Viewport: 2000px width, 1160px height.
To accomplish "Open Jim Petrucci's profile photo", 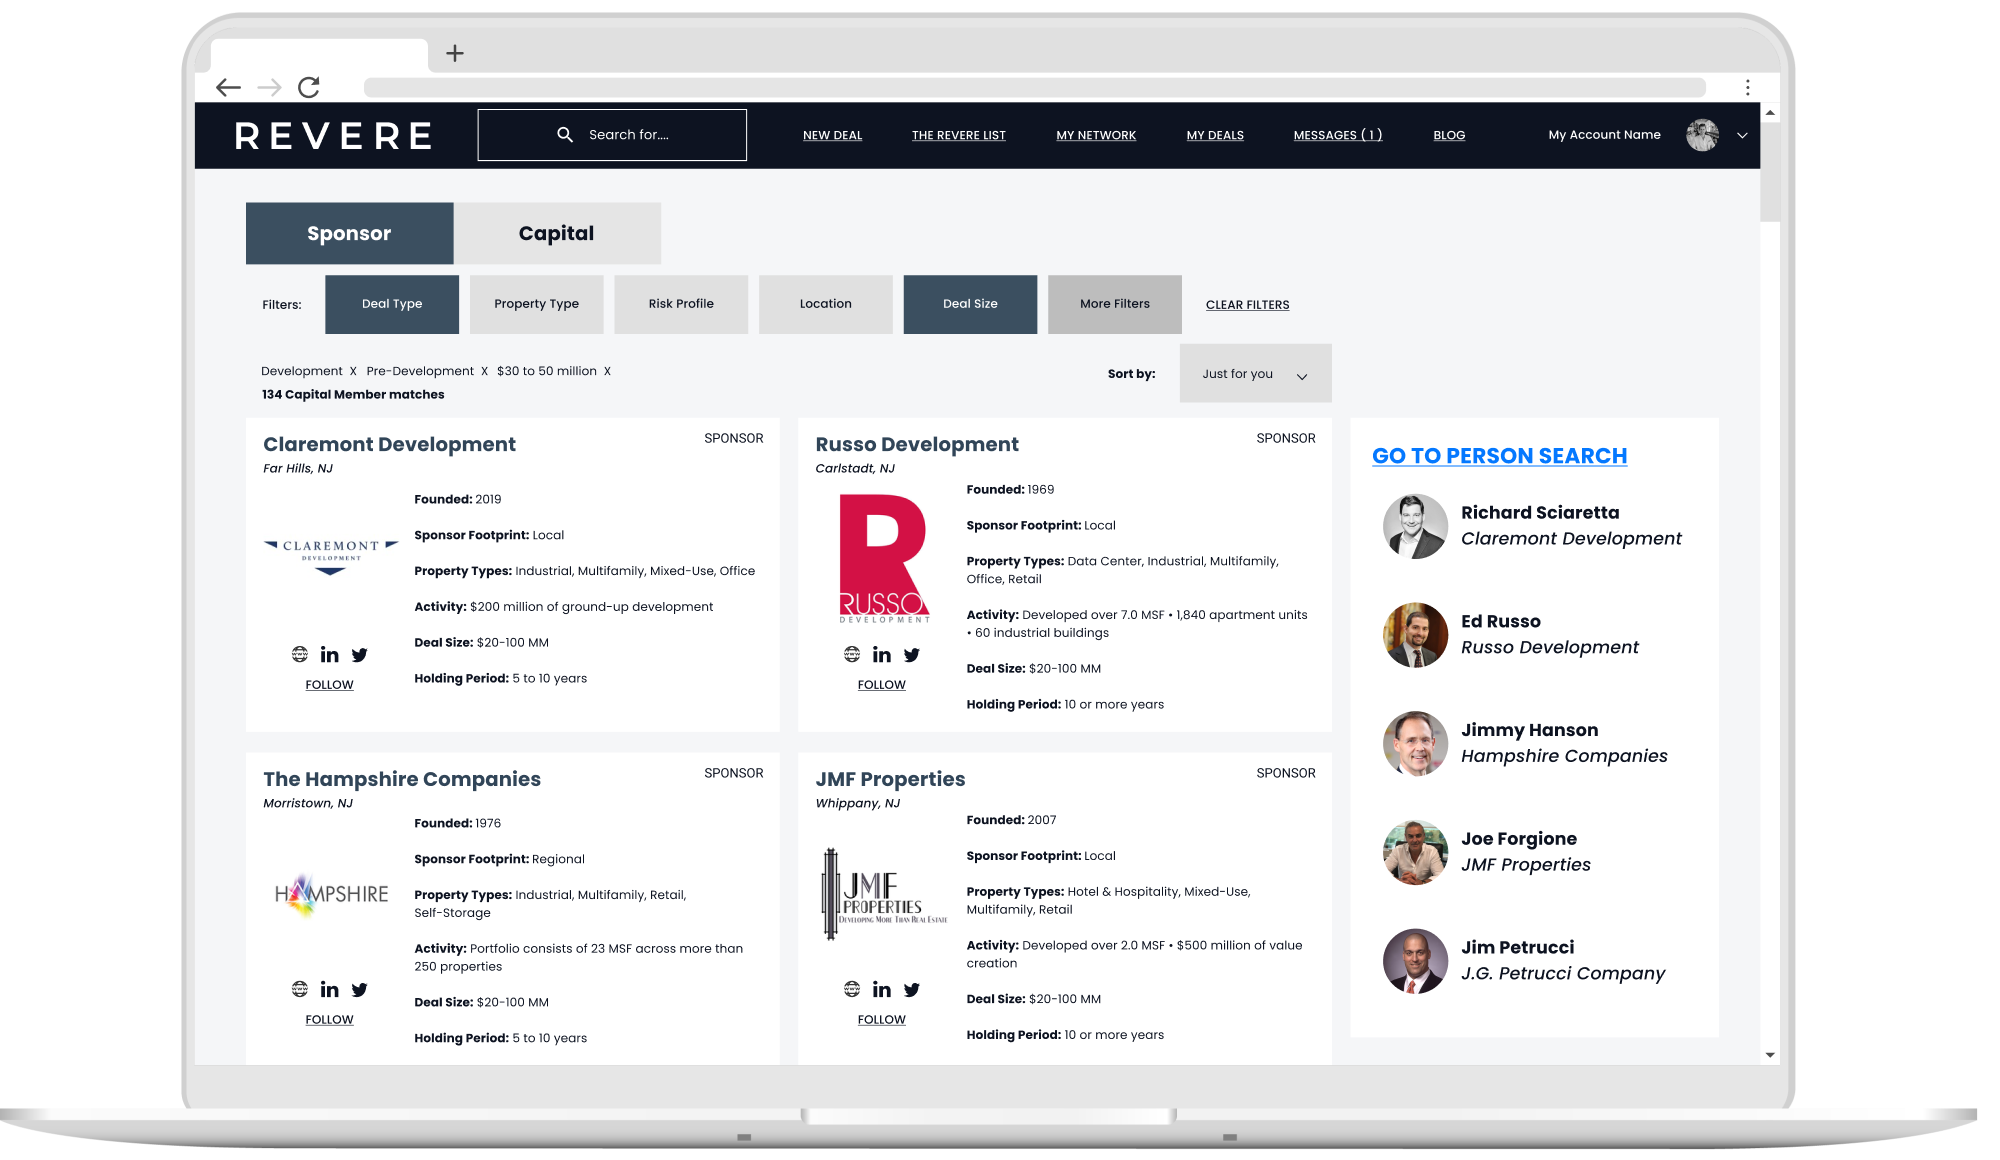I will (1415, 961).
